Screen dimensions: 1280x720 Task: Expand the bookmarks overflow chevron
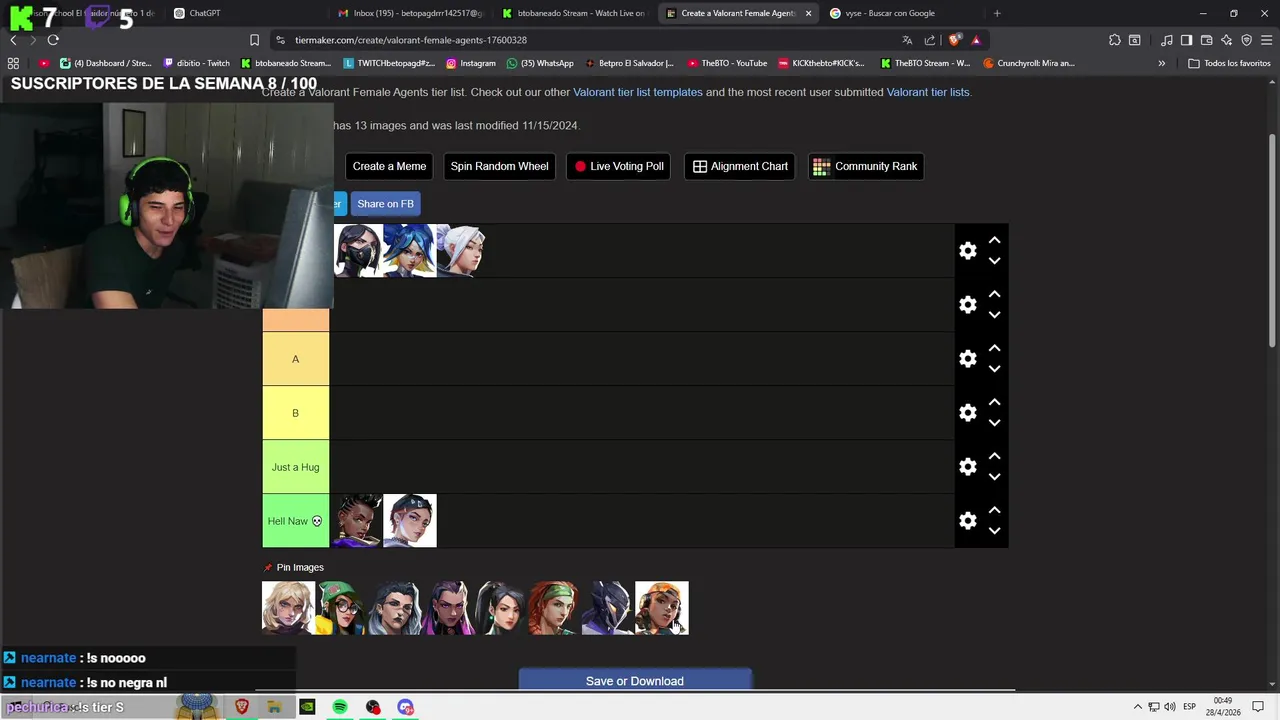(x=1161, y=63)
